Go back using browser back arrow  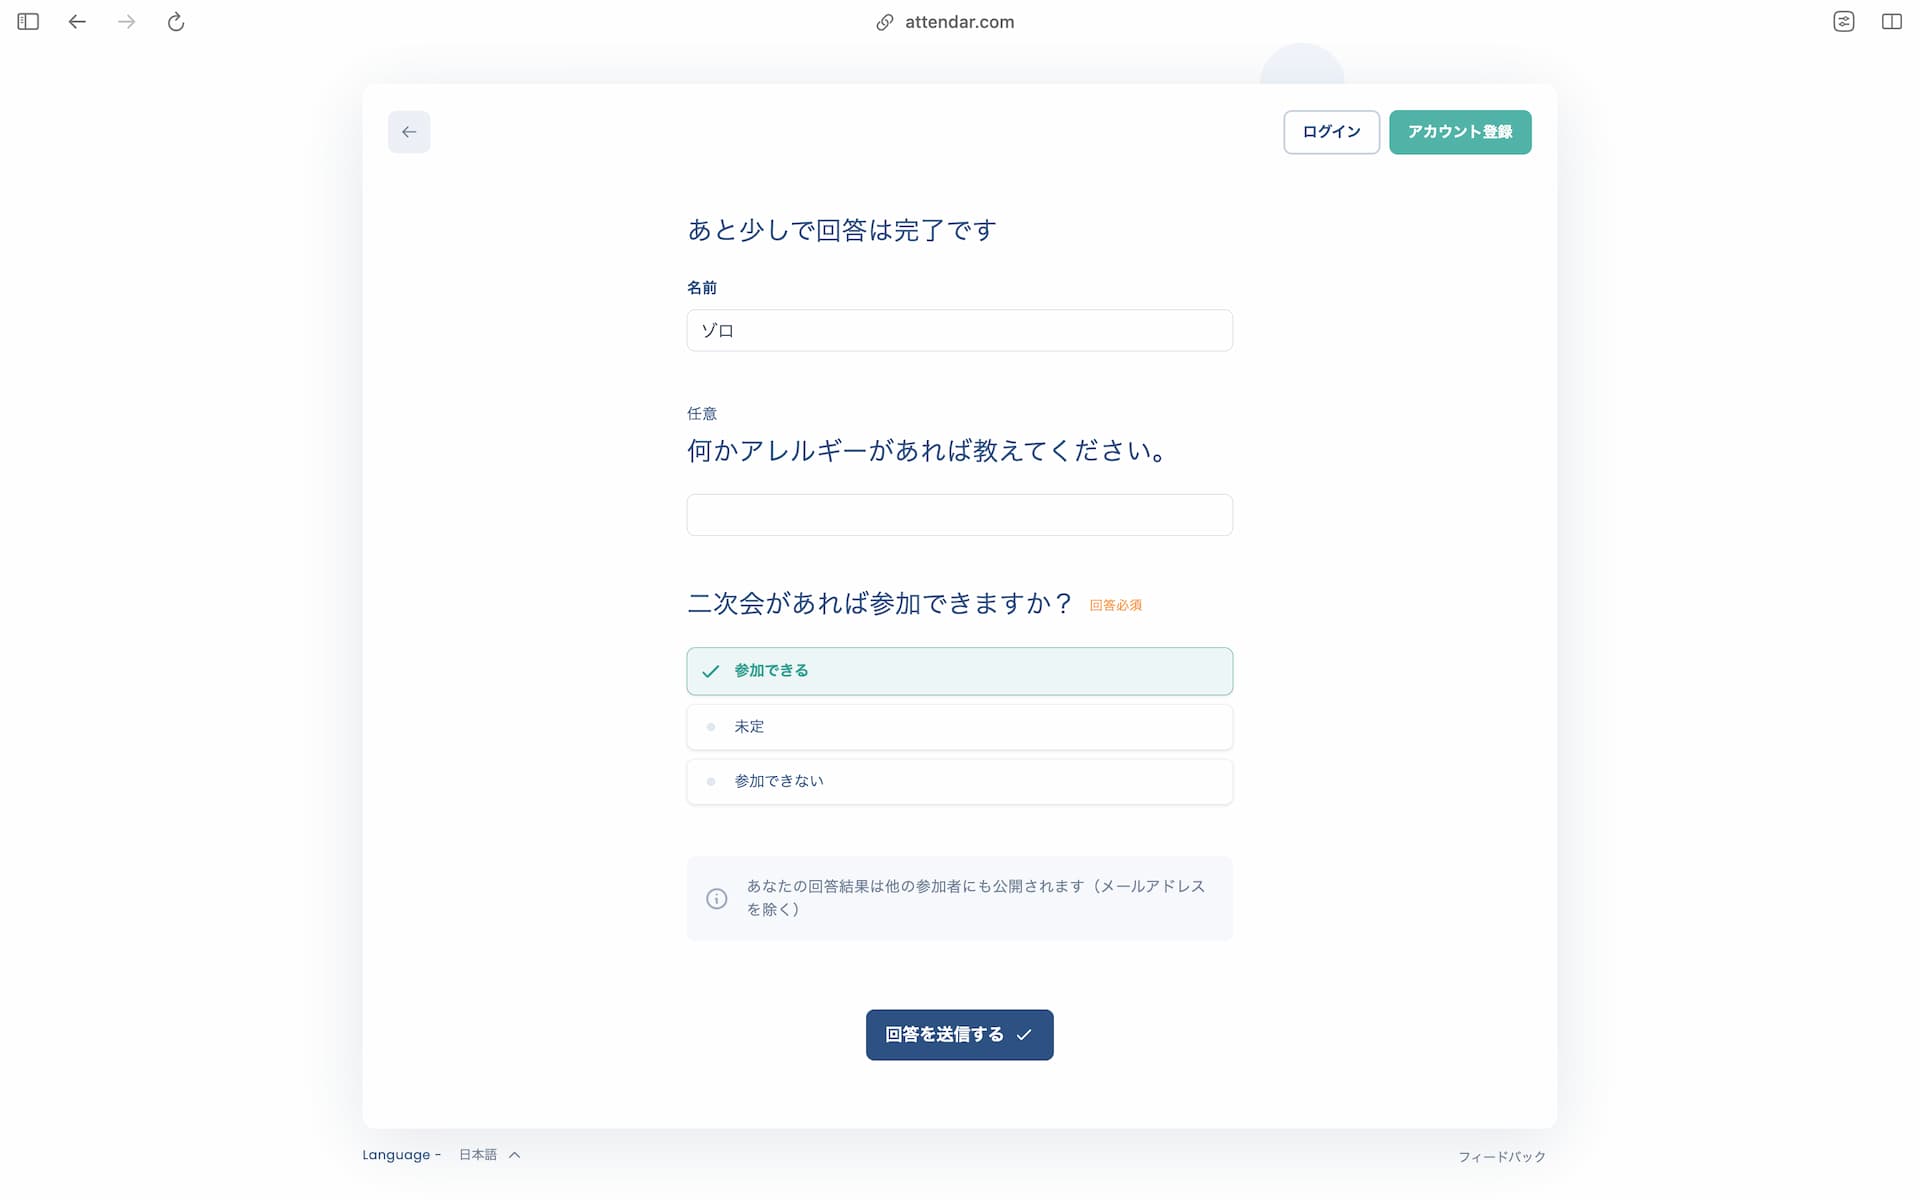(x=77, y=22)
